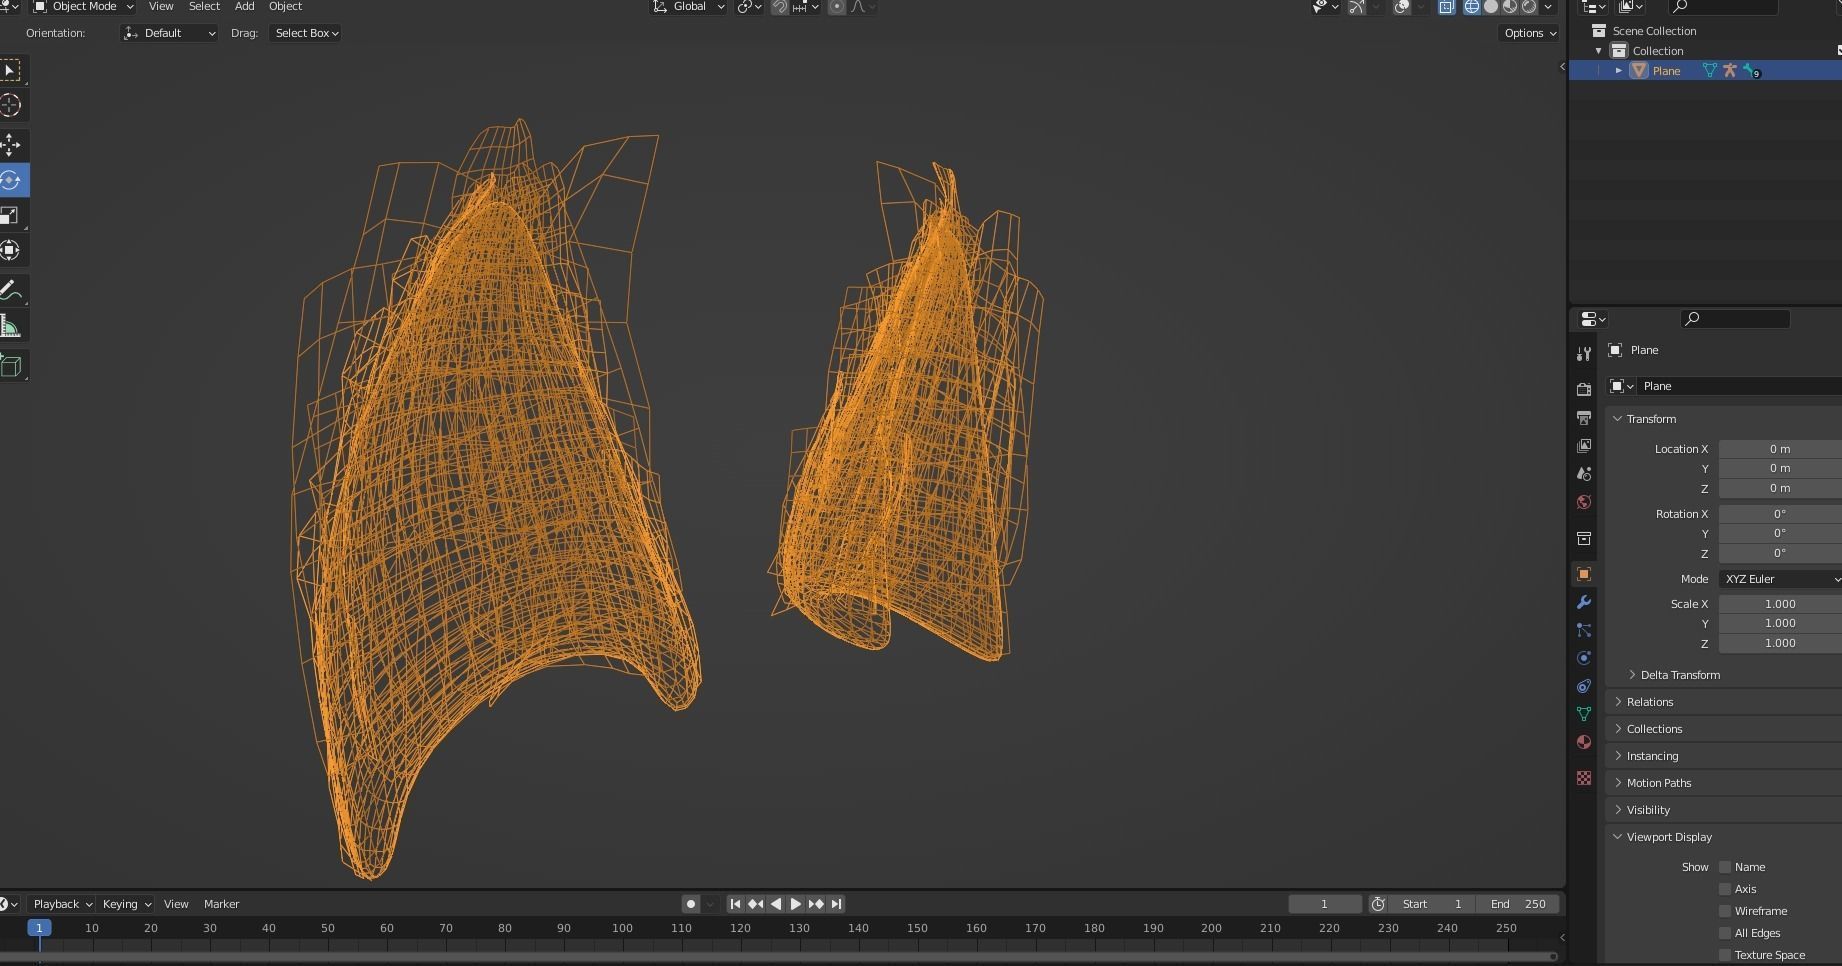Toggle proportional editing in header
This screenshot has width=1842, height=966.
pos(837,7)
